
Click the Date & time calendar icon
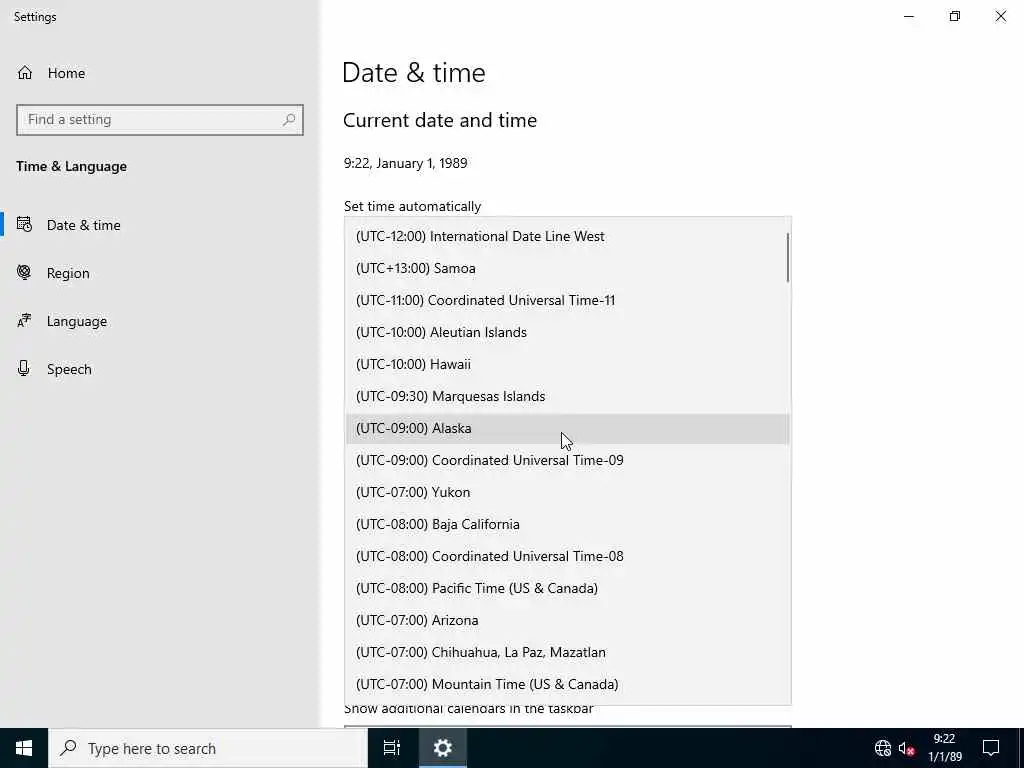click(x=24, y=225)
